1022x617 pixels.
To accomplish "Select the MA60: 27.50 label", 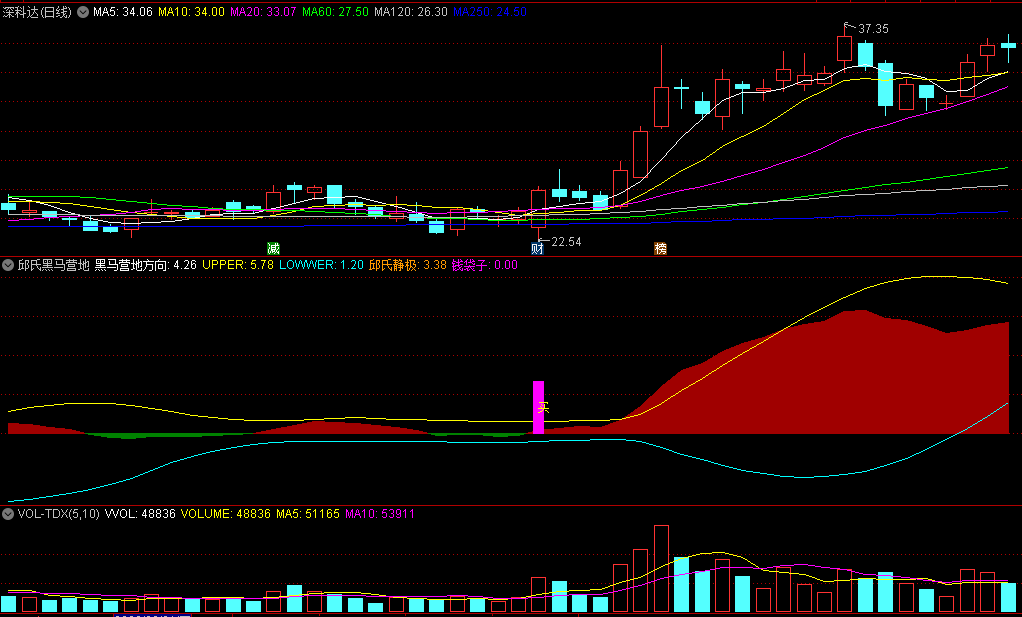I will [x=336, y=12].
